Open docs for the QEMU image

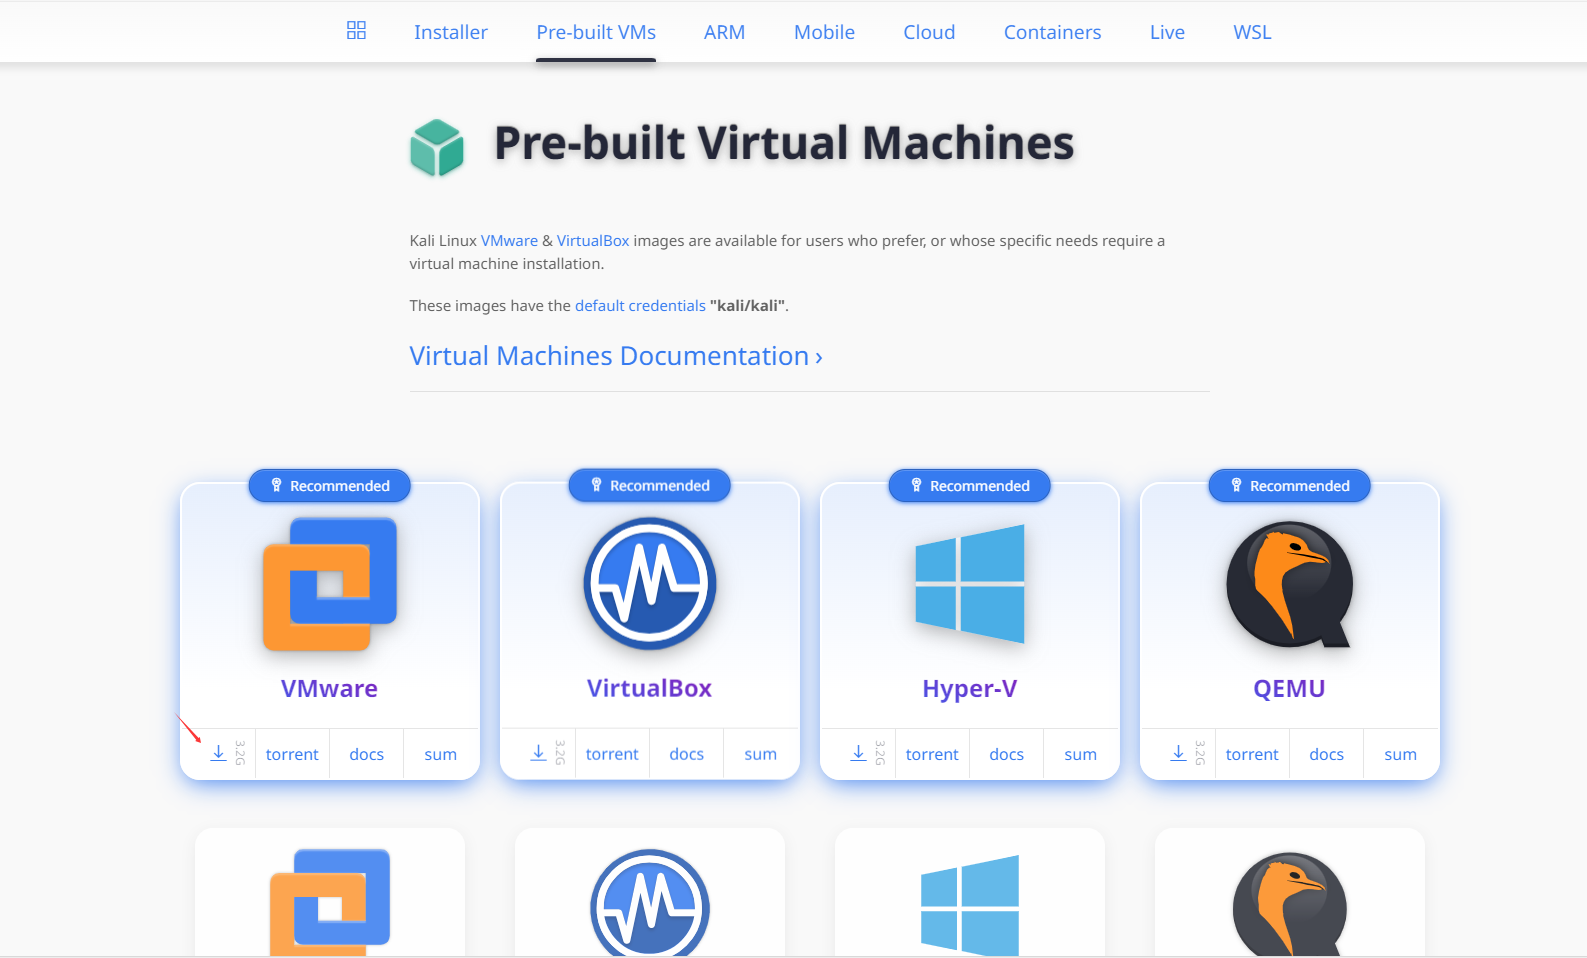[x=1327, y=755]
